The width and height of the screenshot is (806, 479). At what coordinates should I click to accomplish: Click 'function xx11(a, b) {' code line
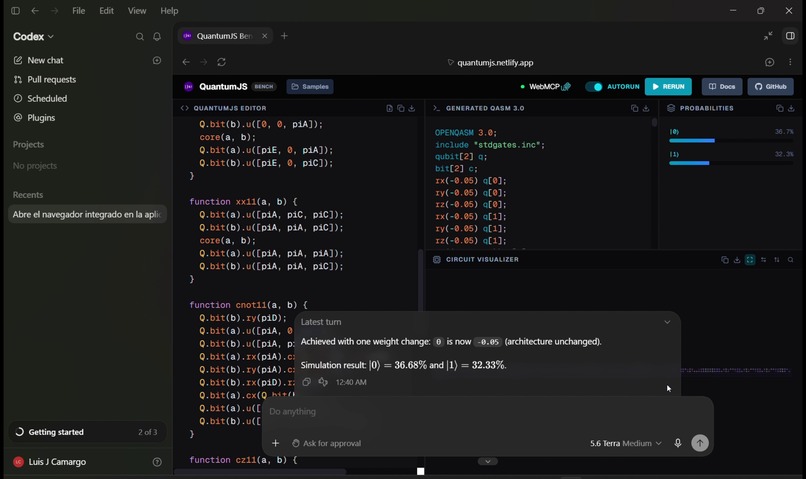[243, 202]
